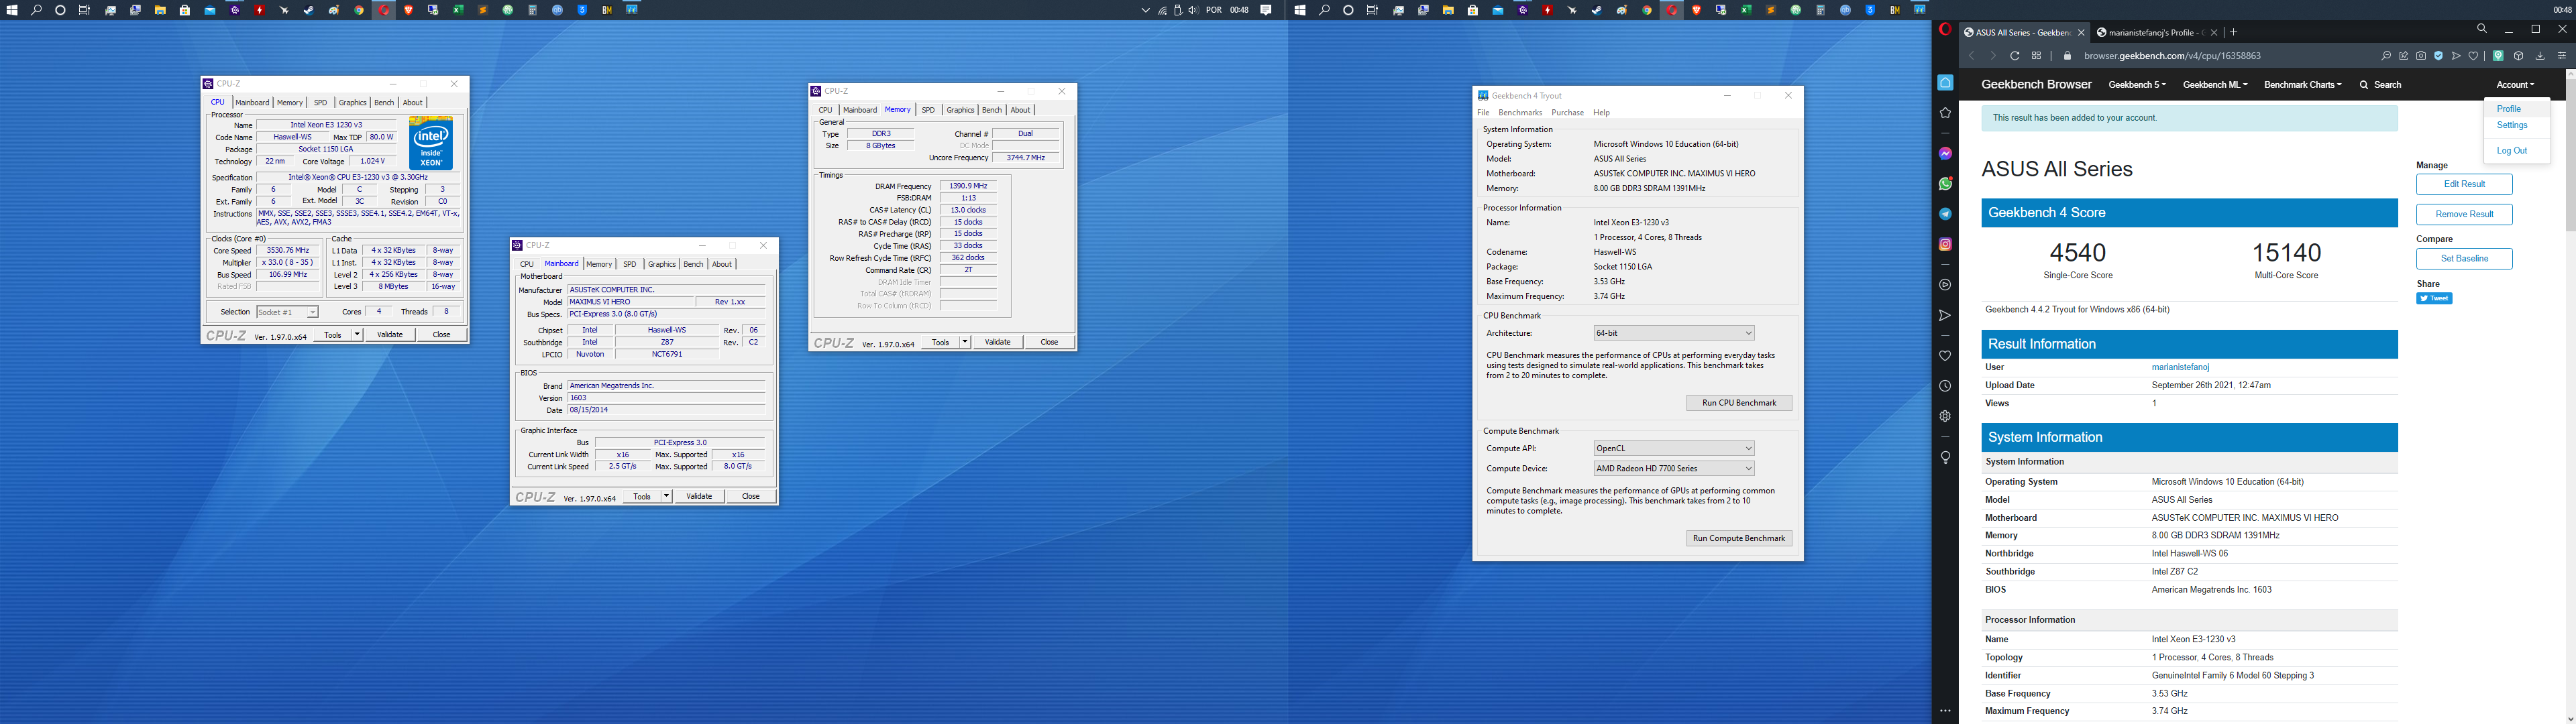Open File menu in Geekbench 4 Tryout
Image resolution: width=2576 pixels, height=724 pixels.
pos(1483,113)
